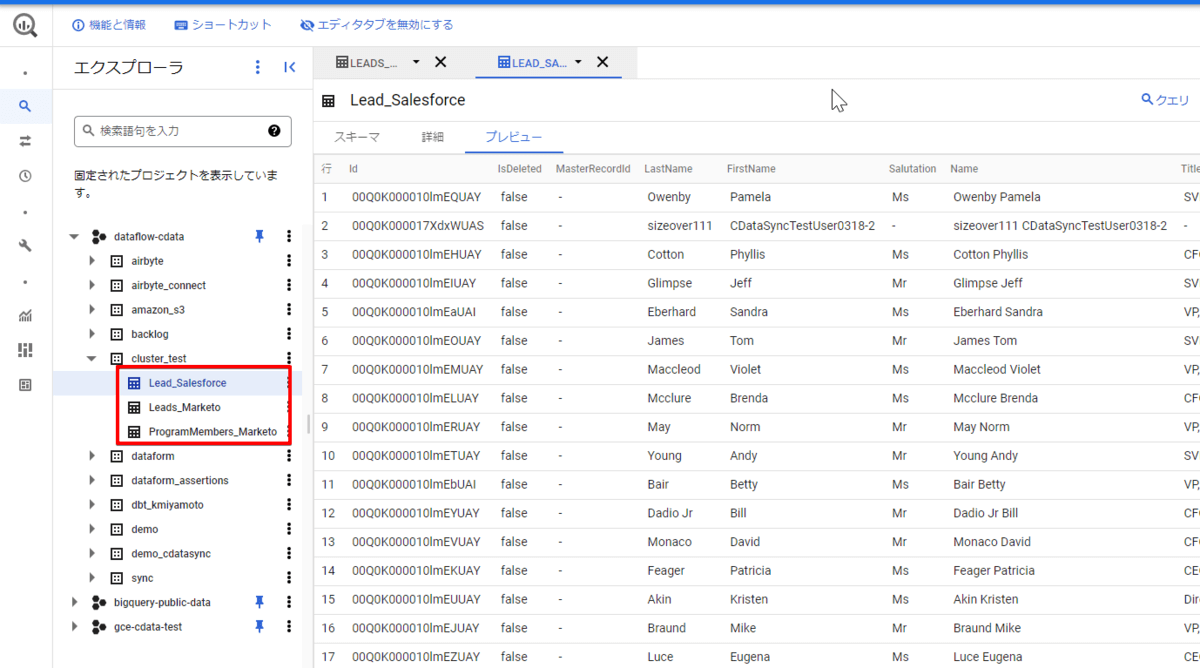Open the data transfers sidebar icon
1200x668 pixels.
click(x=25, y=141)
